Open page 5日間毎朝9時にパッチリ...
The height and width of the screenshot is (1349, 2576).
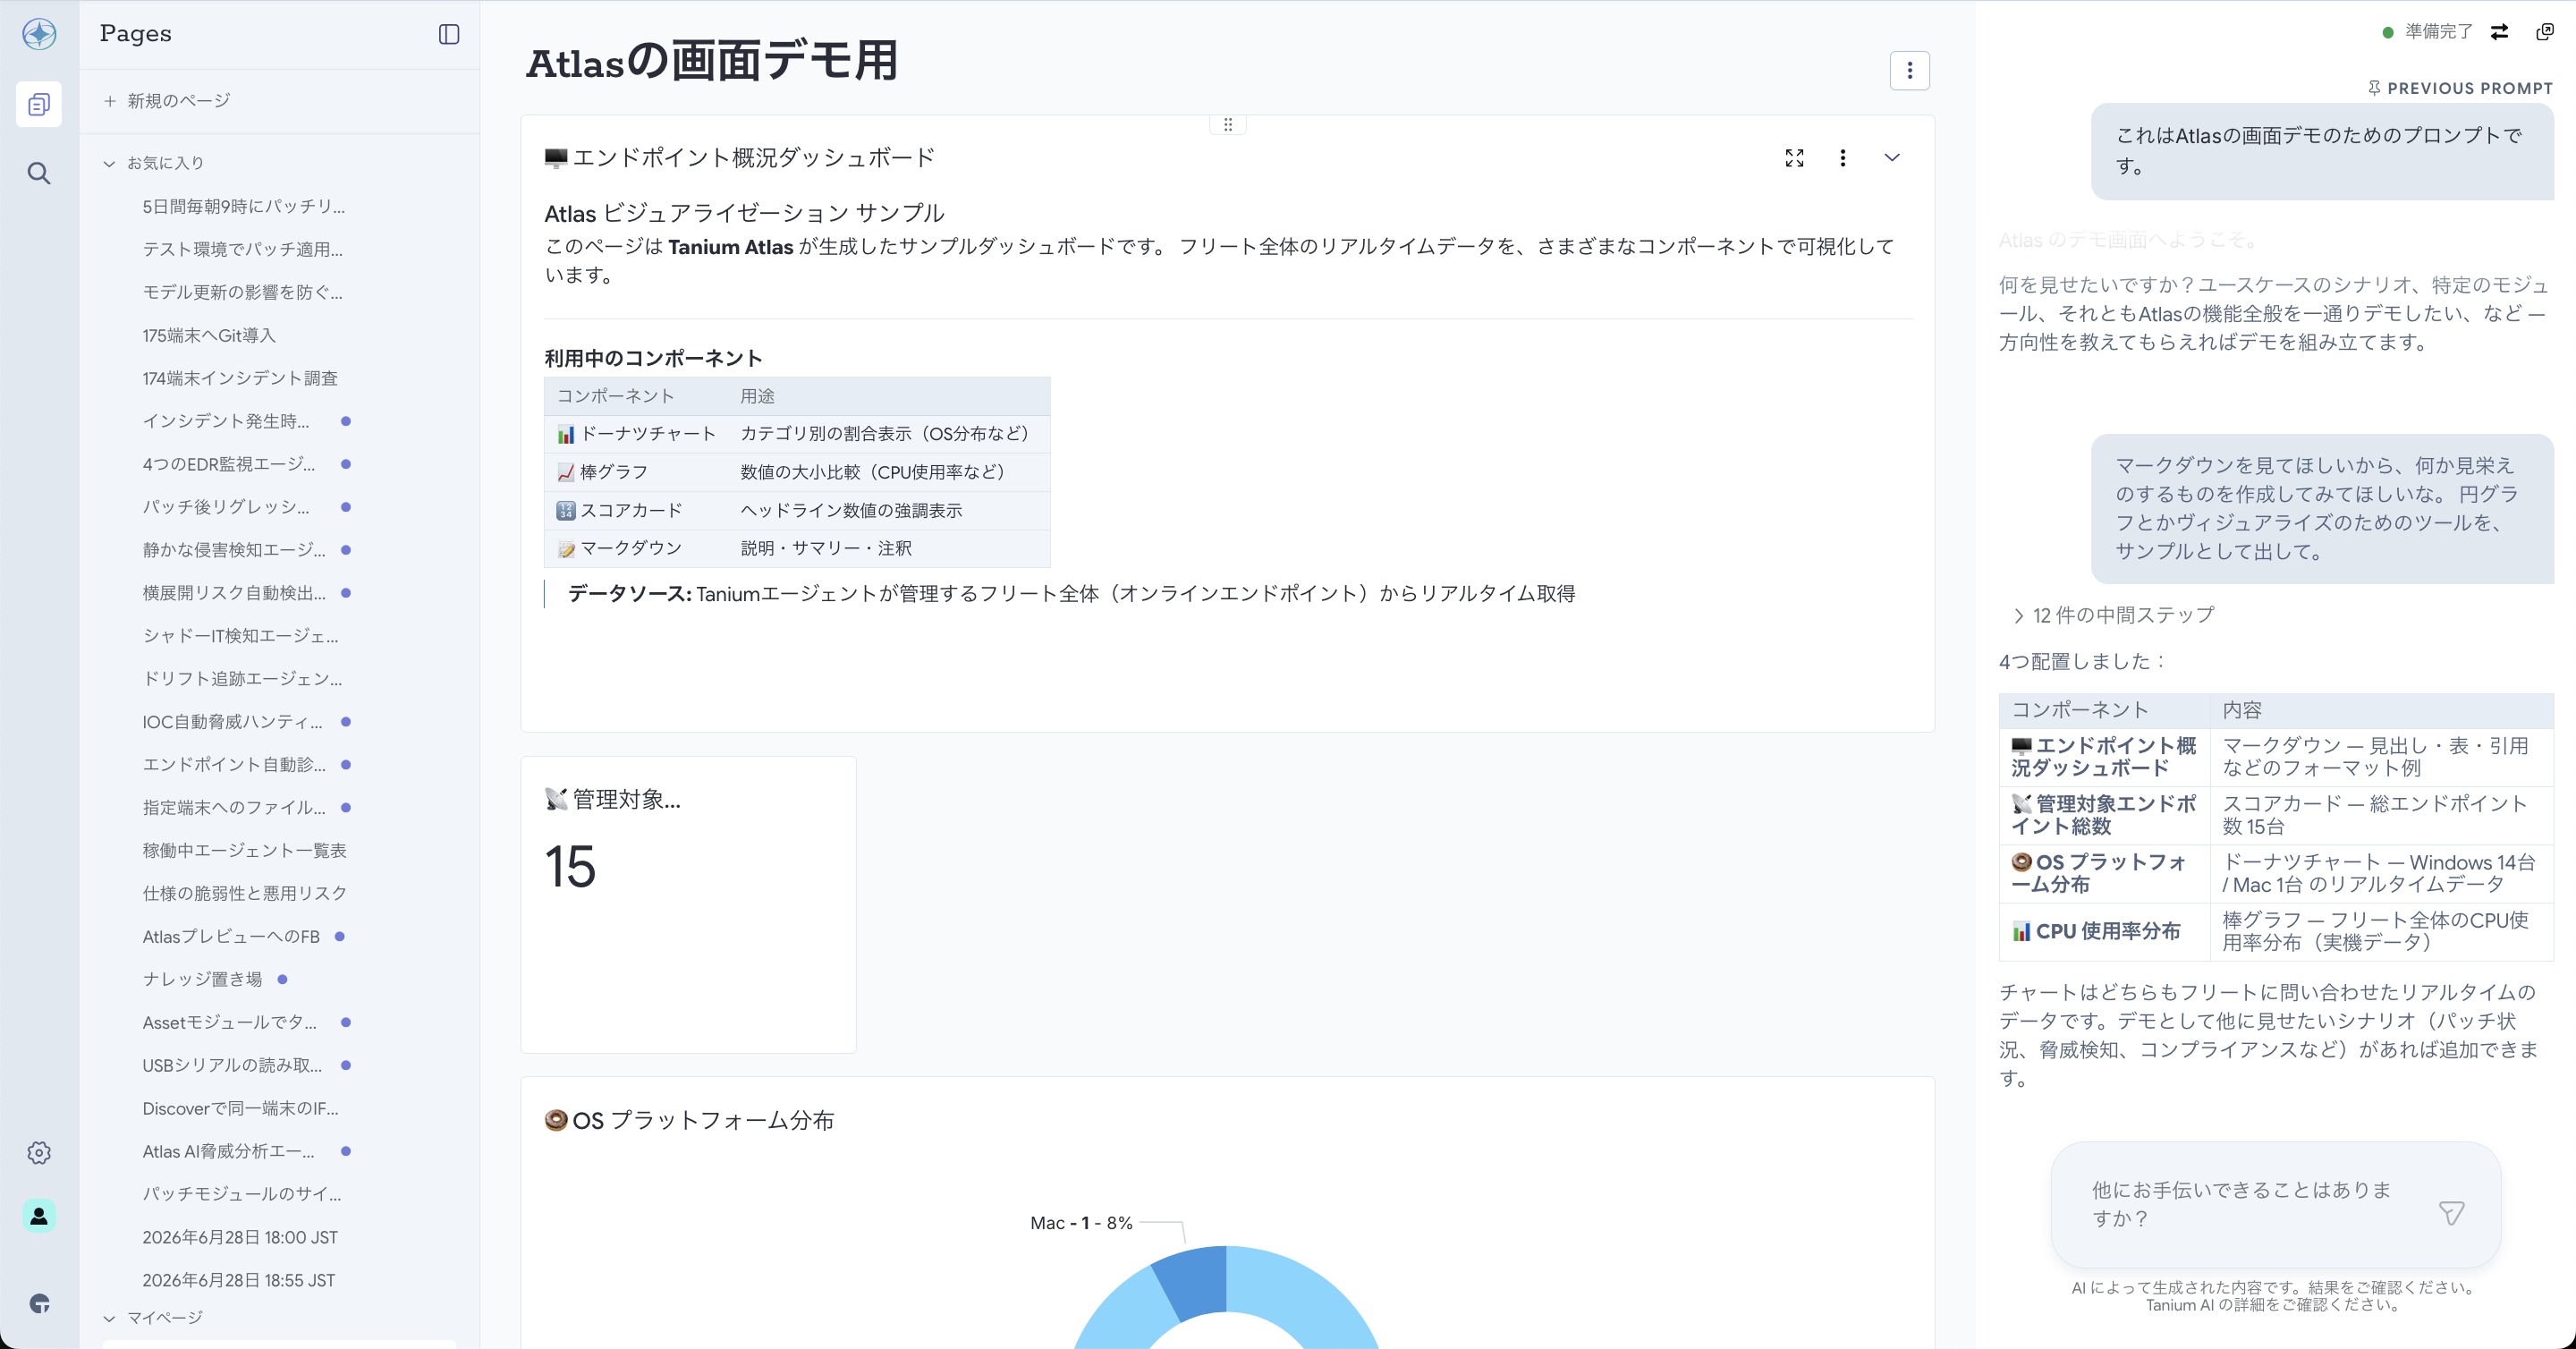tap(243, 206)
